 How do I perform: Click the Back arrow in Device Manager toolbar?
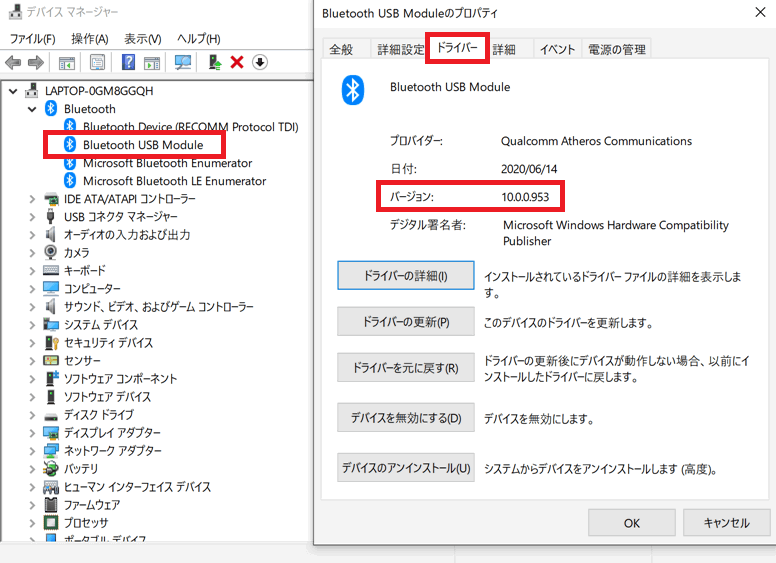coord(13,62)
